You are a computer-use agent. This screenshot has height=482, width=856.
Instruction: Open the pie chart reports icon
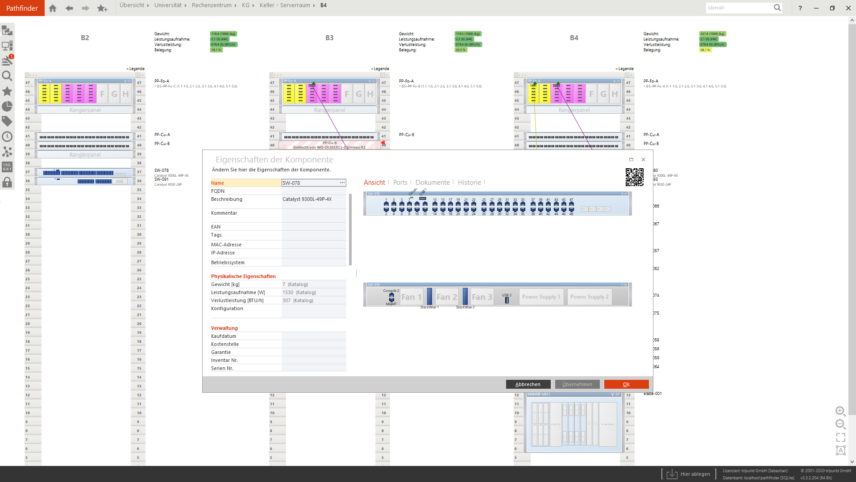pyautogui.click(x=7, y=106)
